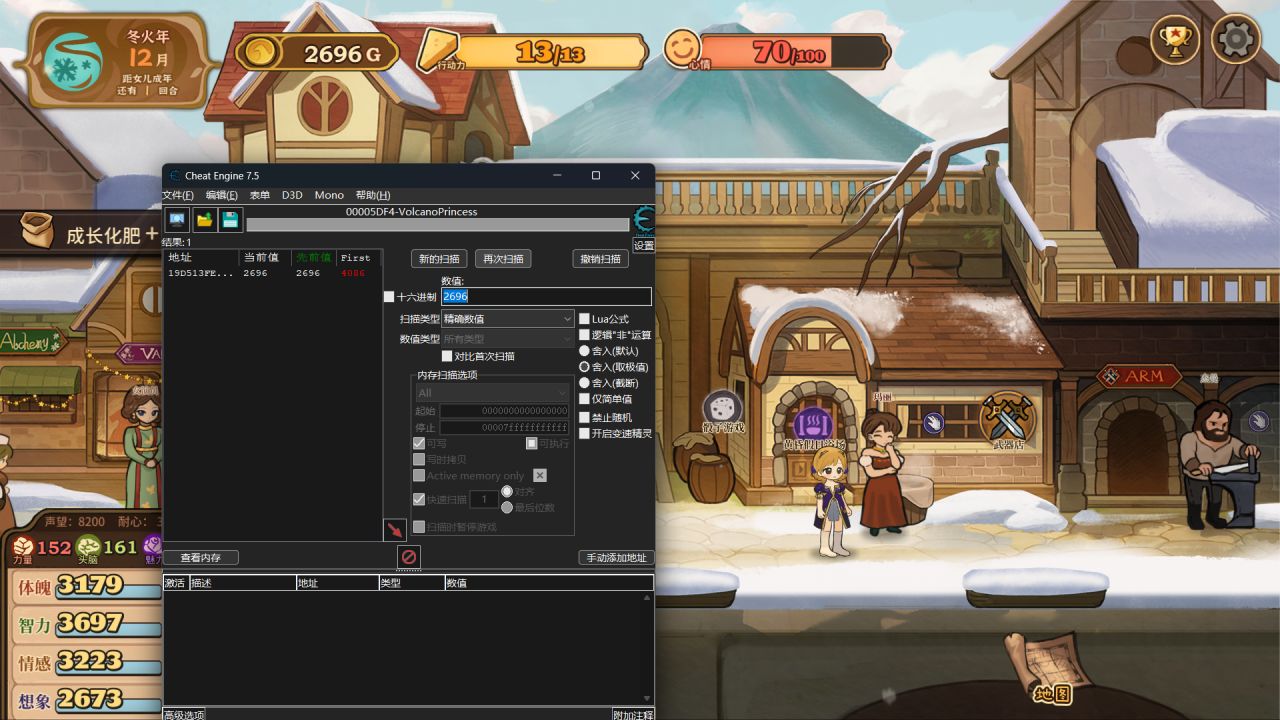Toggle the 十六进制 hexadecimal checkbox
Screen dimensions: 1280x720
point(389,297)
